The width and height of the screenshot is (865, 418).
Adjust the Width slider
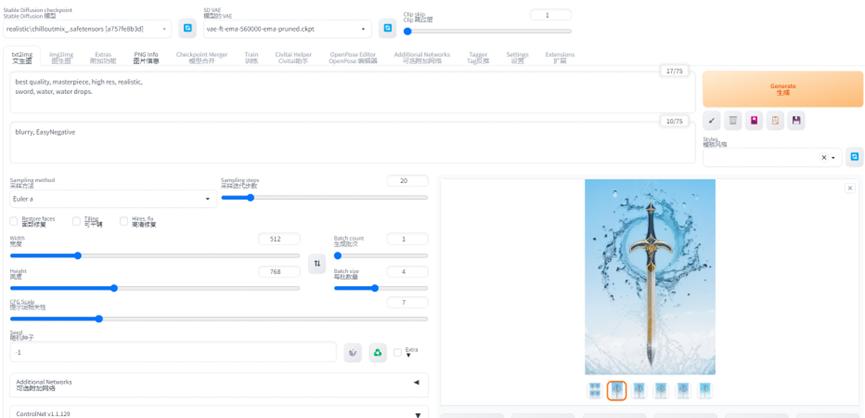[x=155, y=256]
